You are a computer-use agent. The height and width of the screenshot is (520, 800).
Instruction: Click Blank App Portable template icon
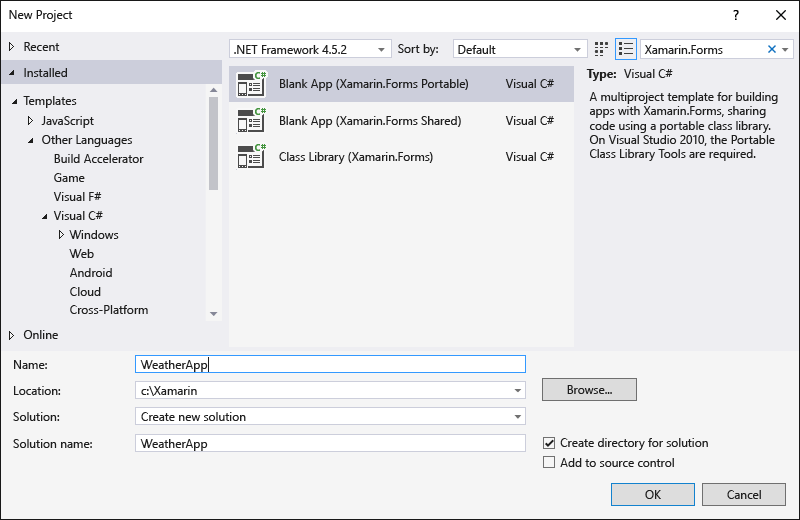click(252, 84)
